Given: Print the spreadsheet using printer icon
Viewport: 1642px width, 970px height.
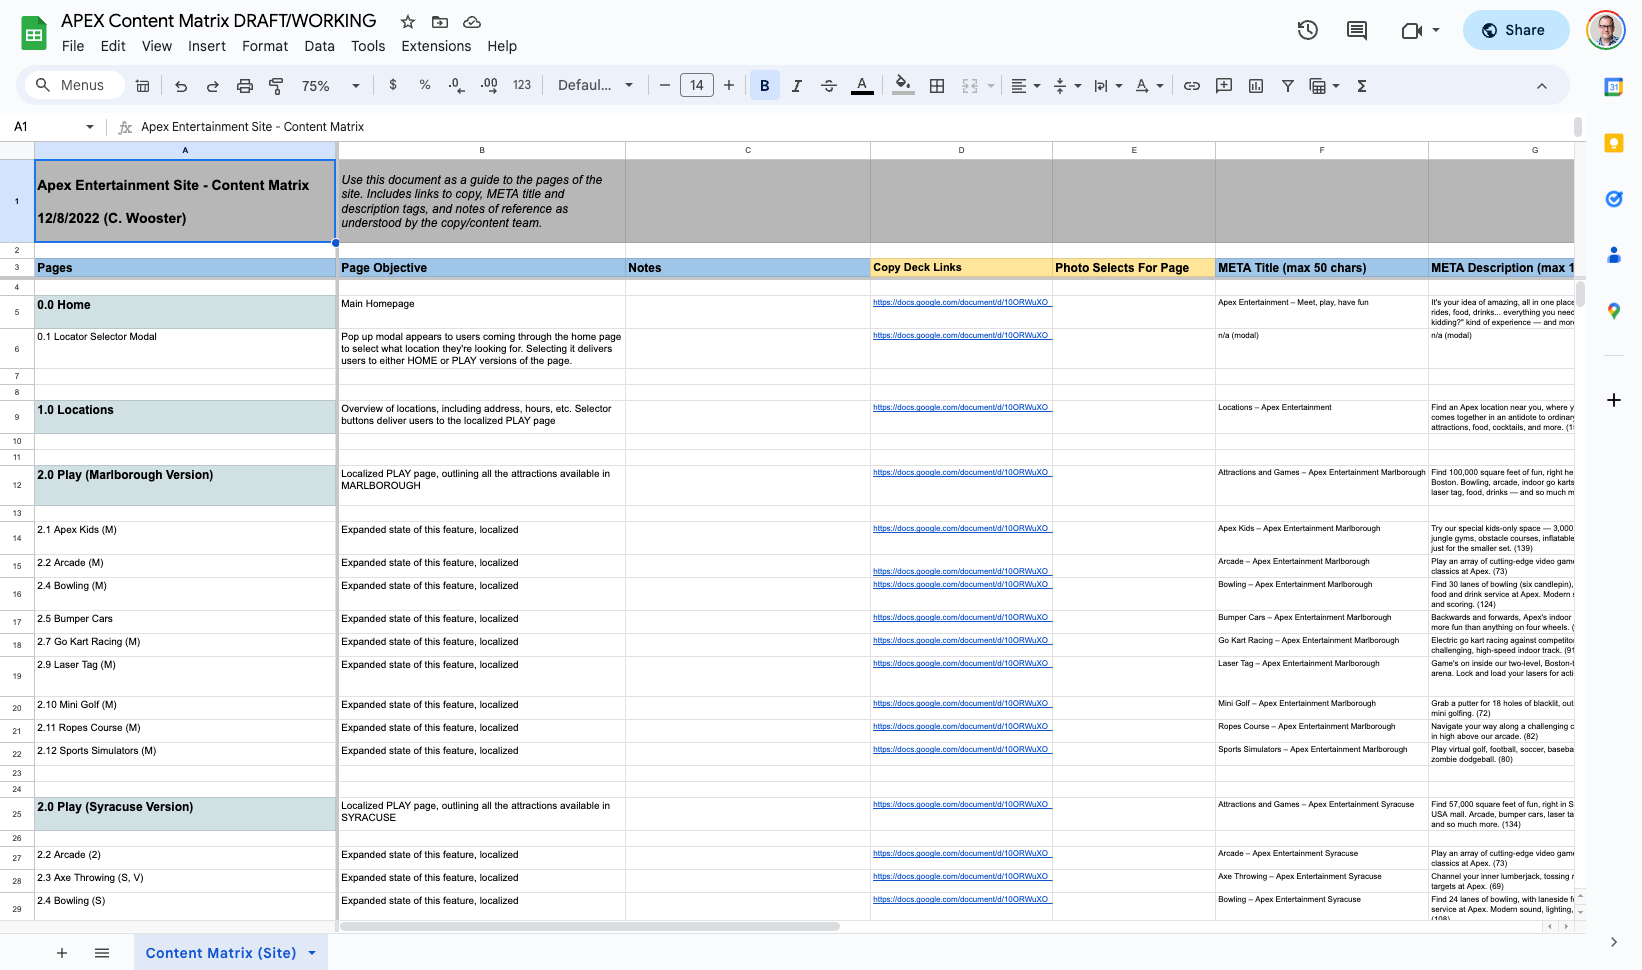Looking at the screenshot, I should [245, 86].
